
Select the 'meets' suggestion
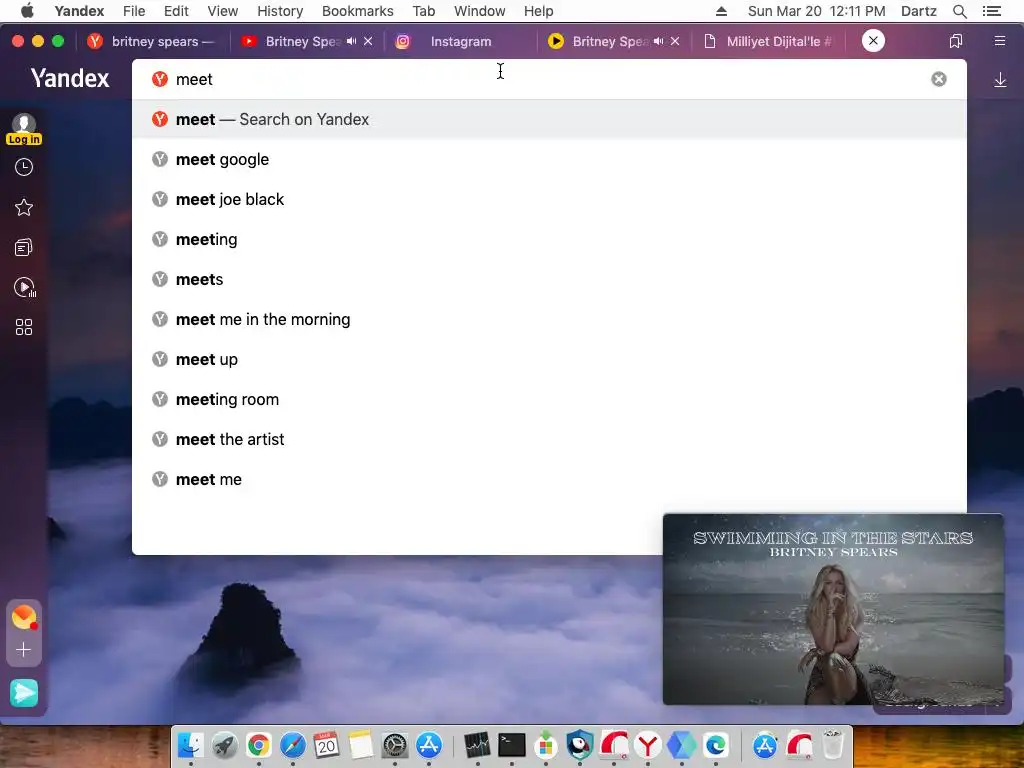click(x=549, y=280)
